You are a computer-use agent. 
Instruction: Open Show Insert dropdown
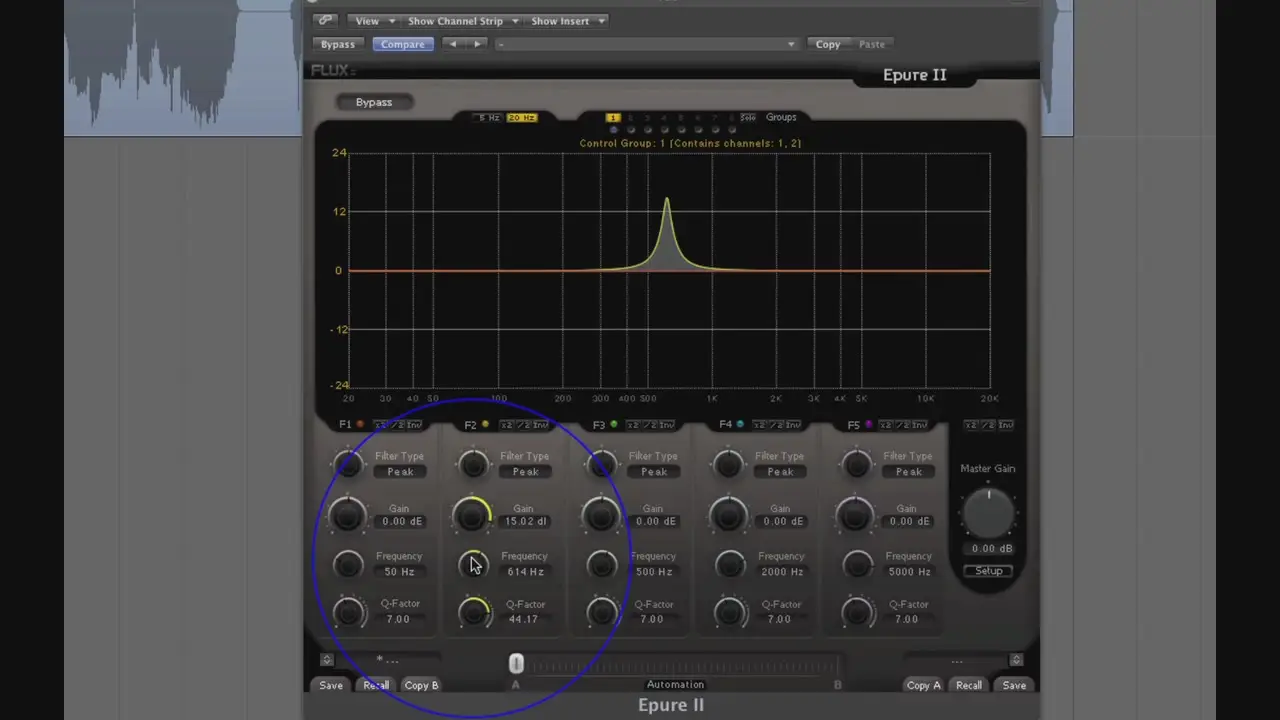567,20
